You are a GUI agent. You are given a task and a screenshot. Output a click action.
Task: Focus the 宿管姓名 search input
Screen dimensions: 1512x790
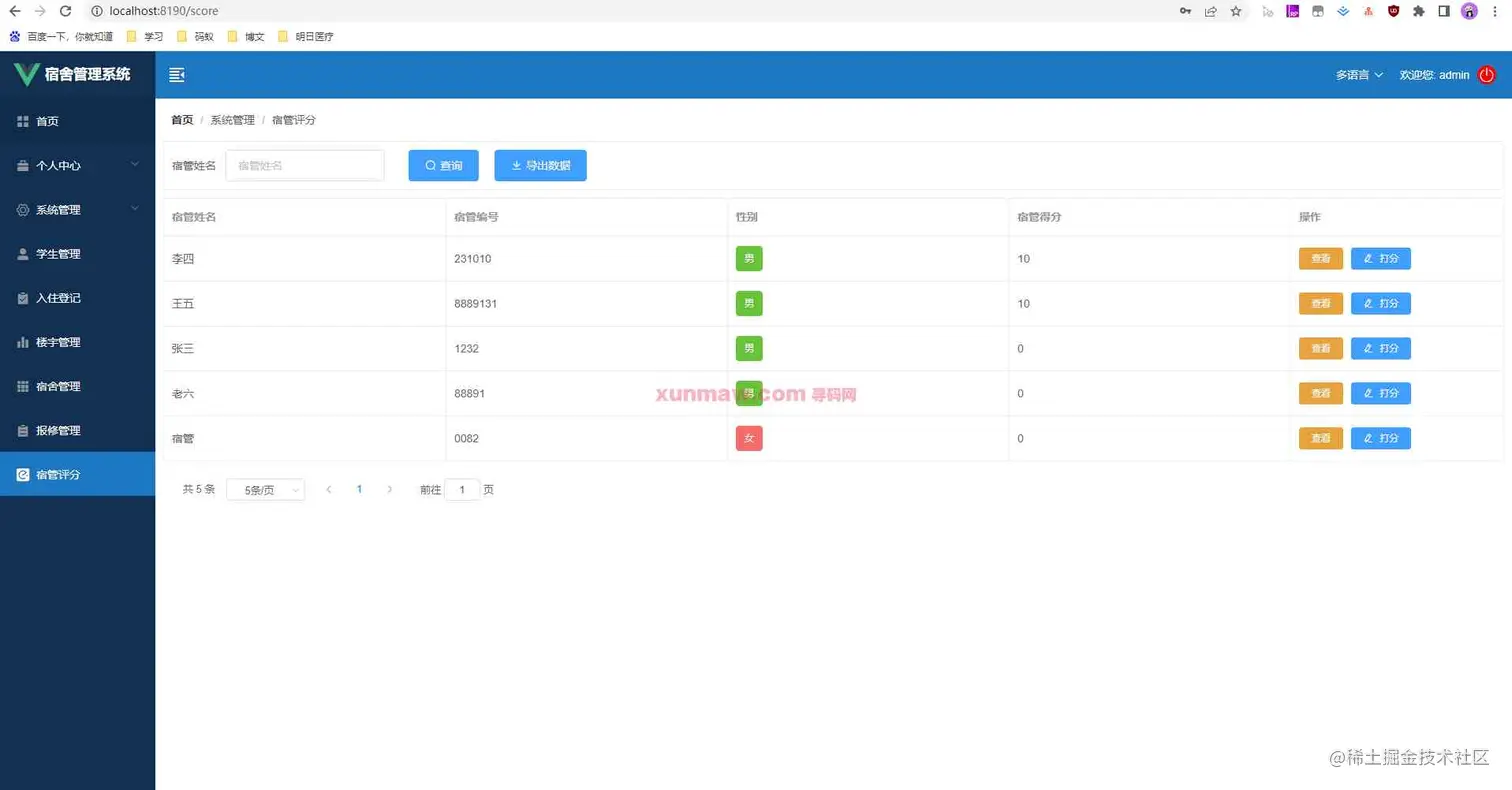click(305, 165)
